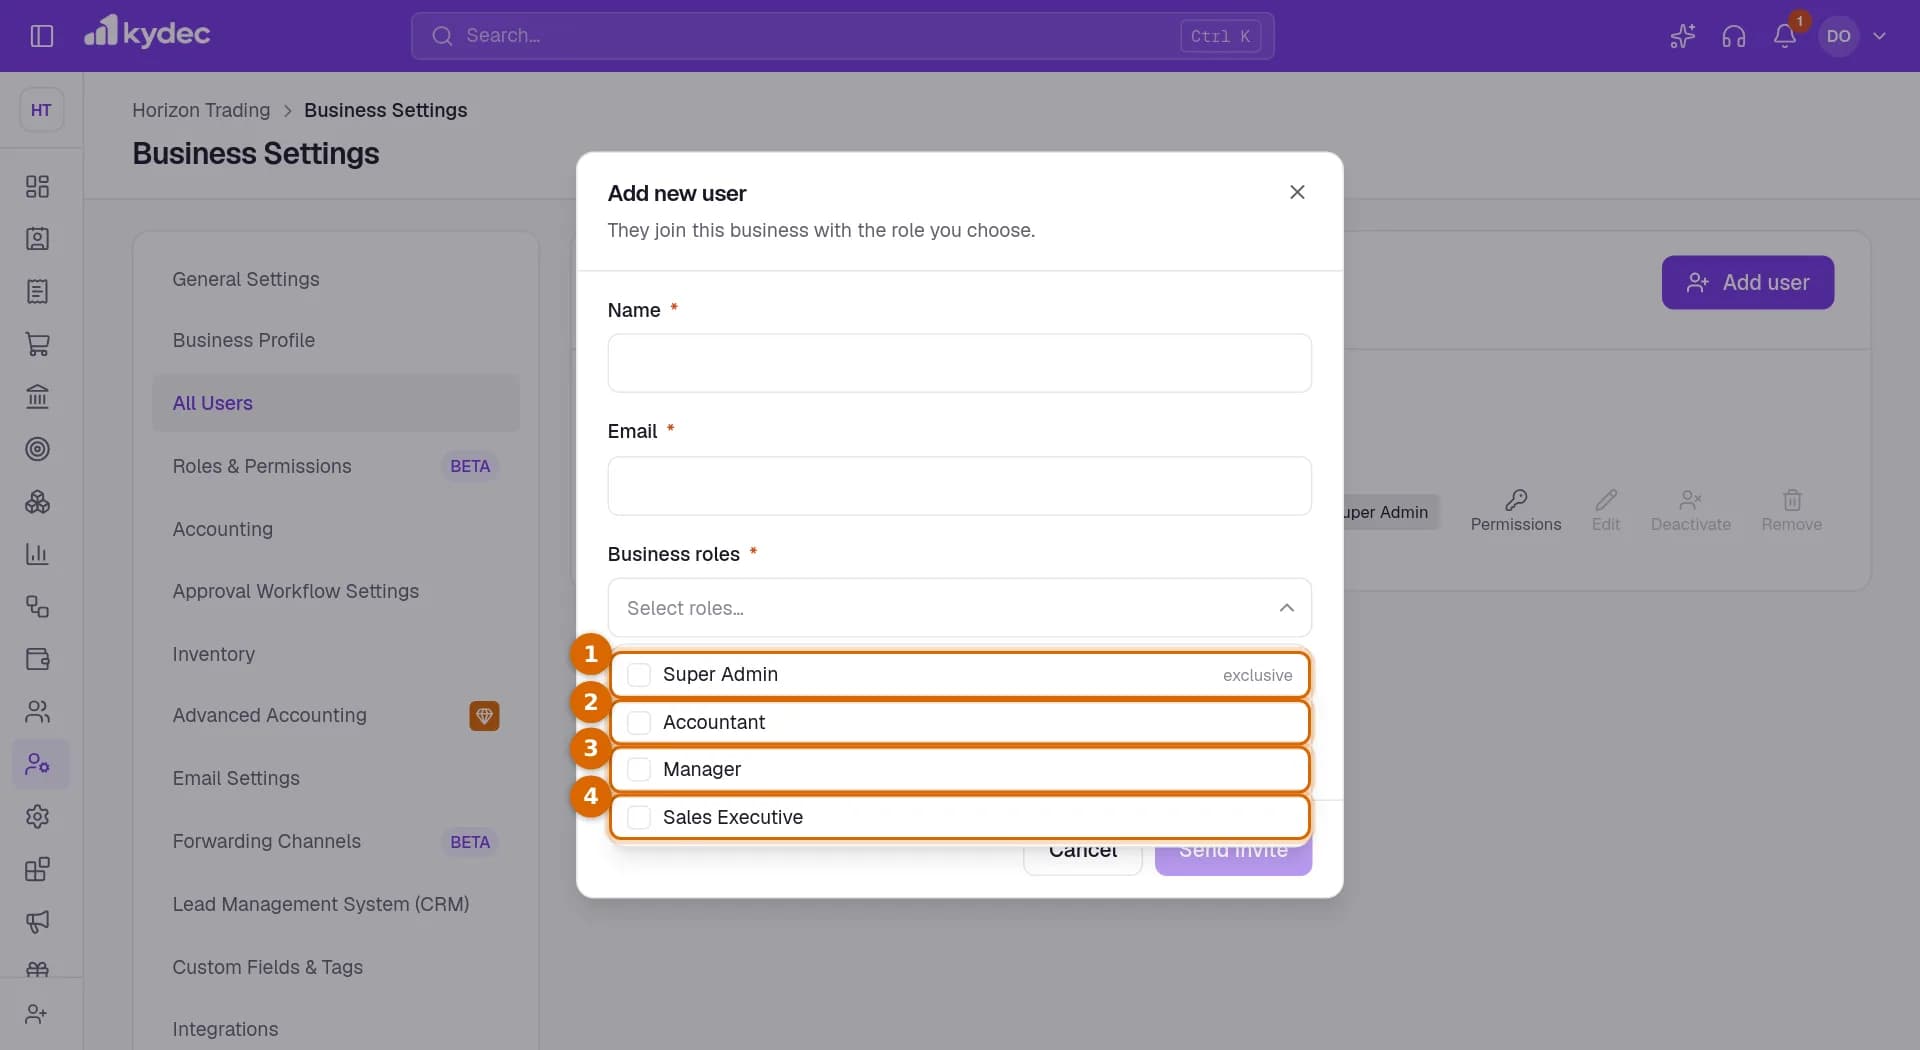Open the bar chart reports icon
This screenshot has height=1050, width=1920.
pos(37,554)
